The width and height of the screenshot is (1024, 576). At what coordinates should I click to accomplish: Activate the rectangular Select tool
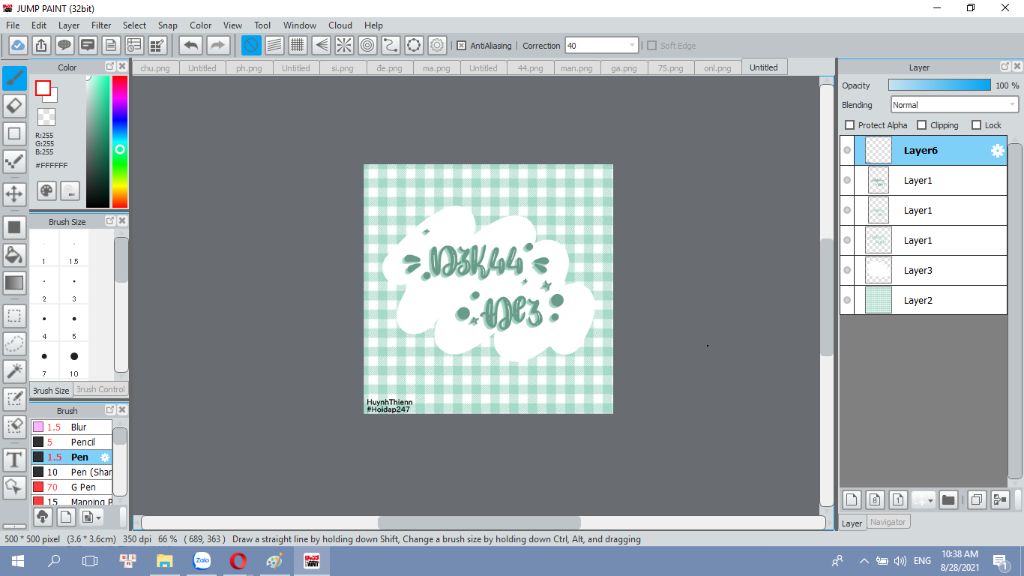click(x=14, y=316)
